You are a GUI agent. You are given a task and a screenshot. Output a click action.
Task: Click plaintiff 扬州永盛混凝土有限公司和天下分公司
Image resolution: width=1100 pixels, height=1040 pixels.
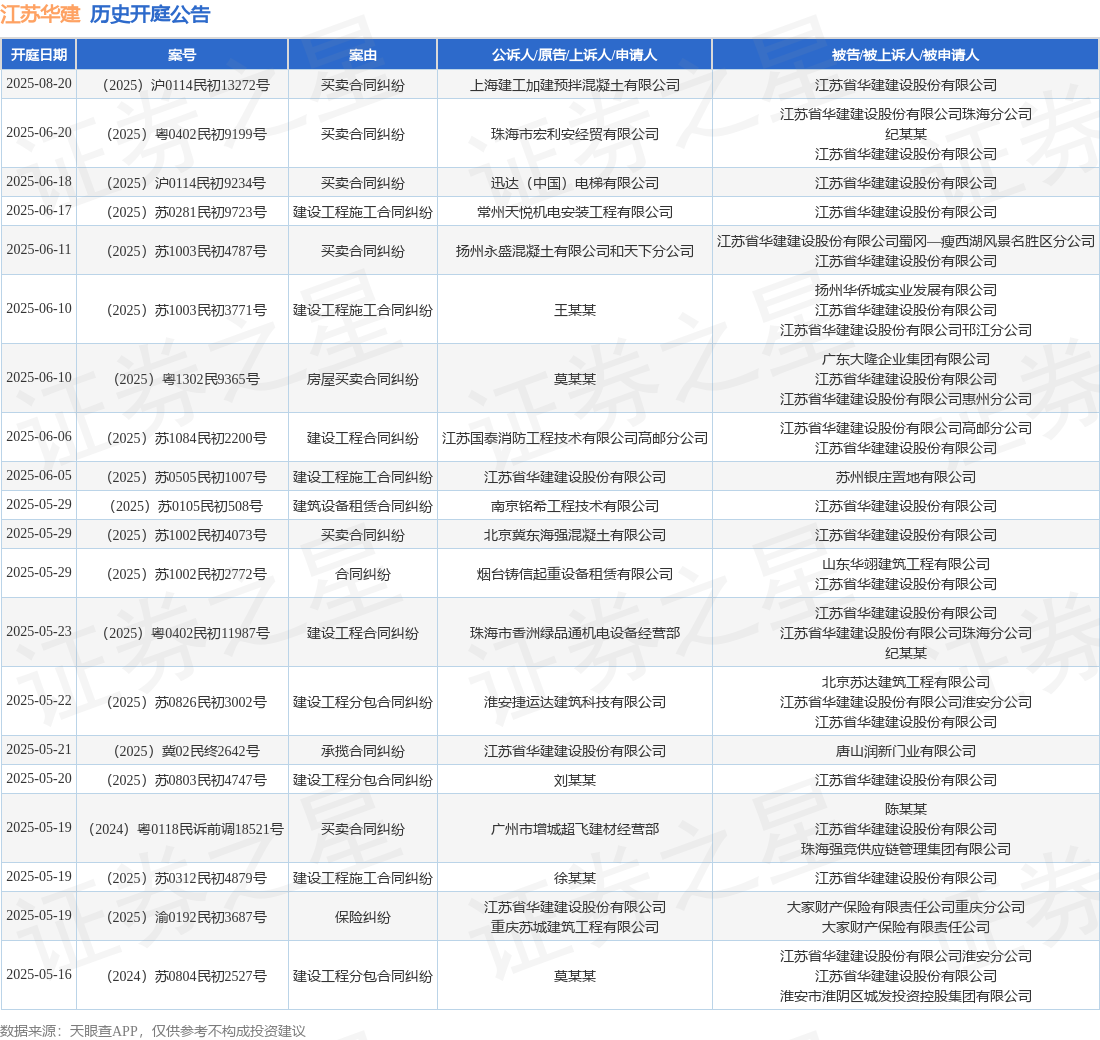click(575, 251)
